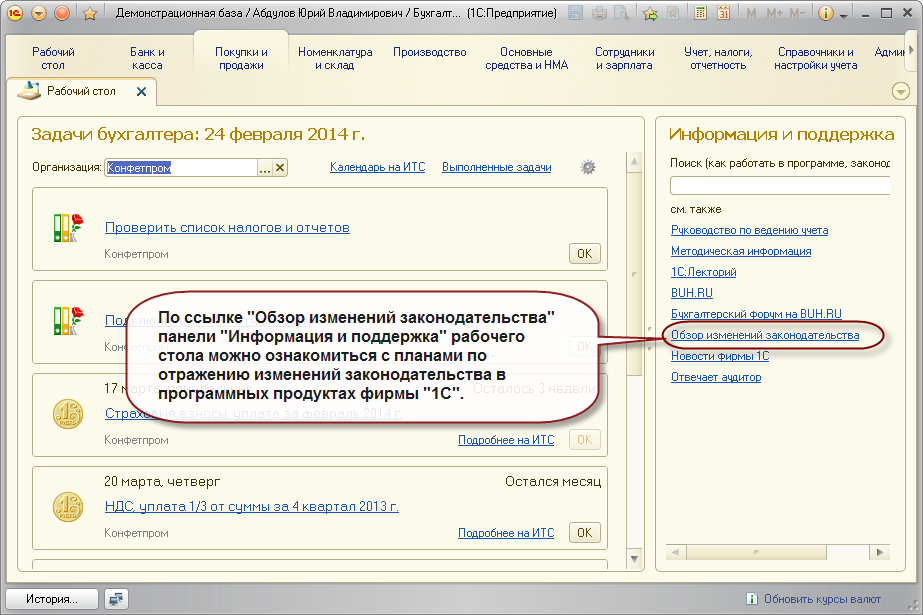Viewport: 923px width, 615px height.
Task: Open 1С:Лекторий link
Action: coord(703,272)
